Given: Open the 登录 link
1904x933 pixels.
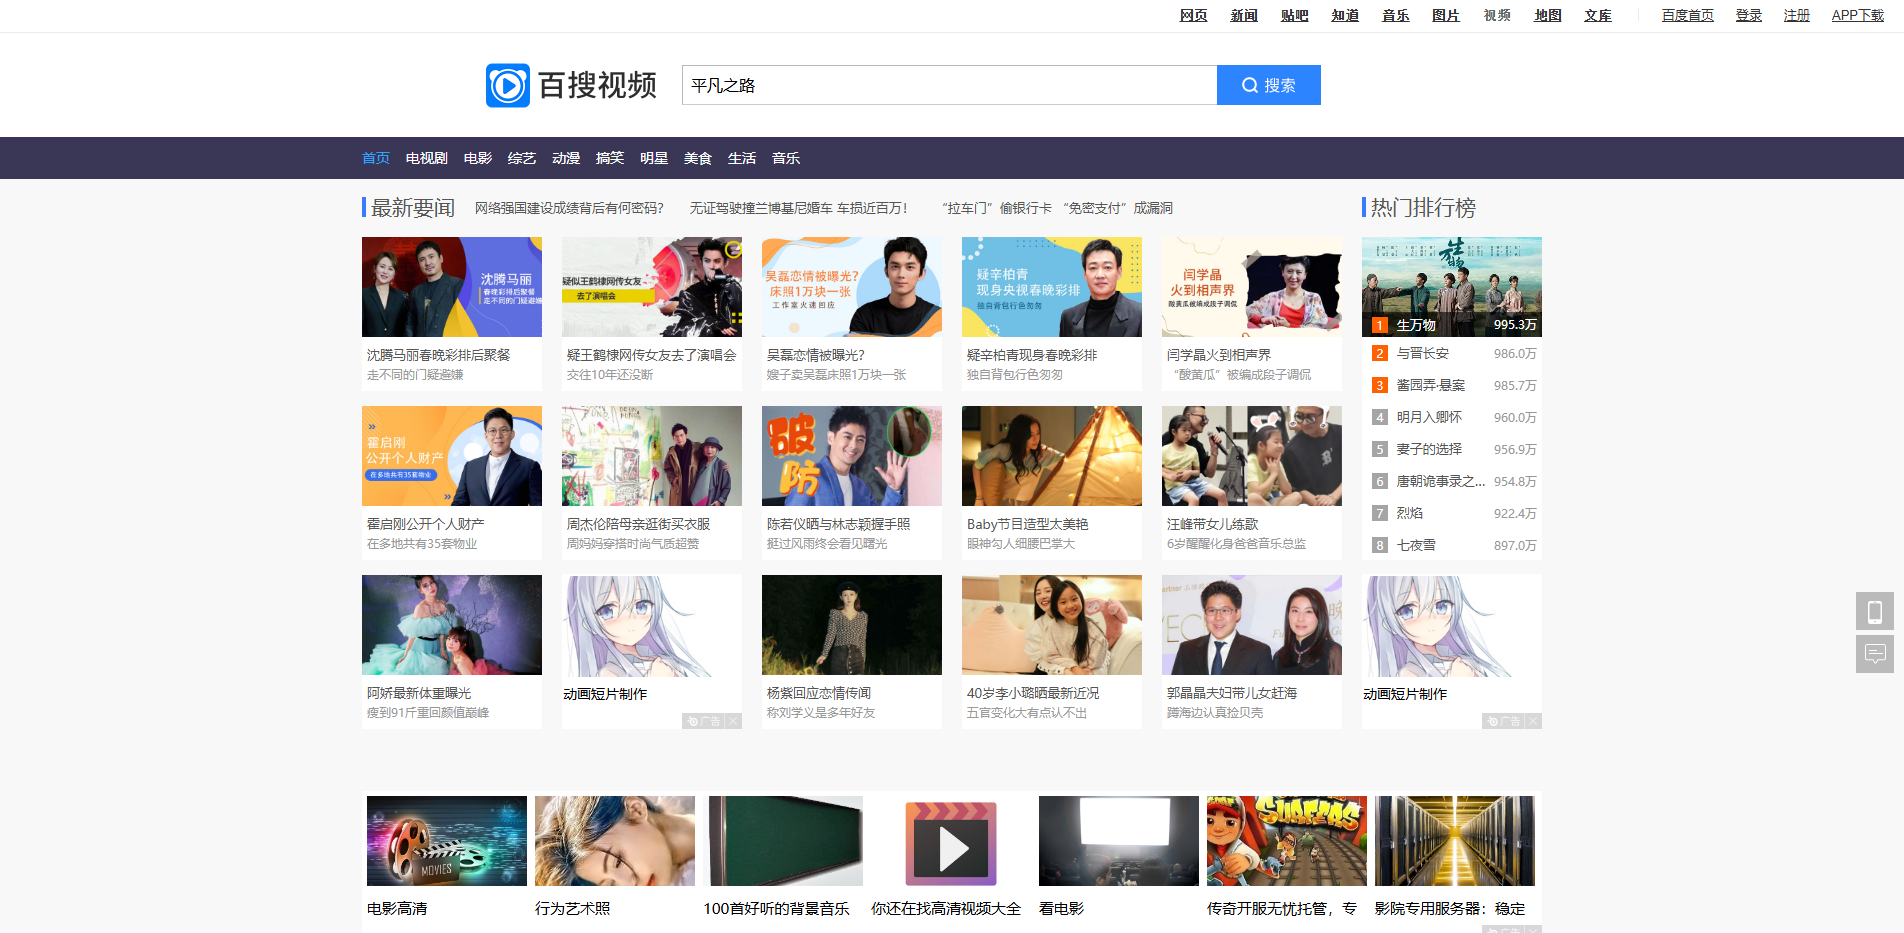Looking at the screenshot, I should pos(1748,15).
